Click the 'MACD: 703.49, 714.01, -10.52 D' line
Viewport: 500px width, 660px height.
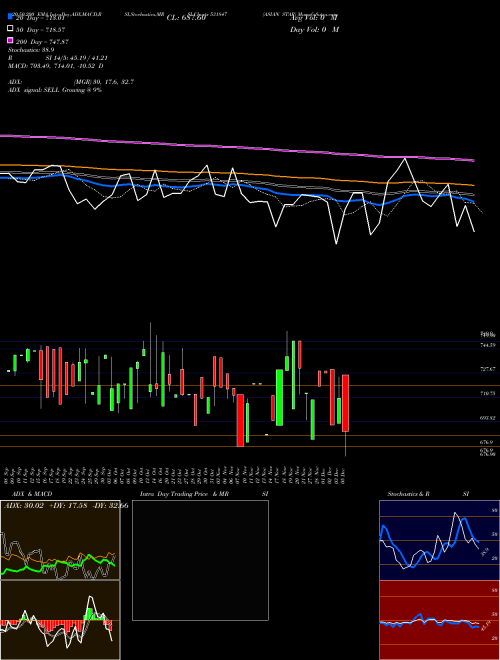click(x=56, y=66)
